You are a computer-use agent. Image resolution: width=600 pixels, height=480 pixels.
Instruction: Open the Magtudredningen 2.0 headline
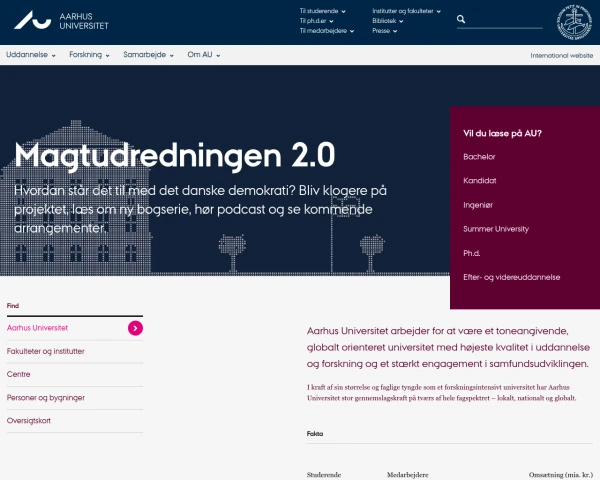175,155
